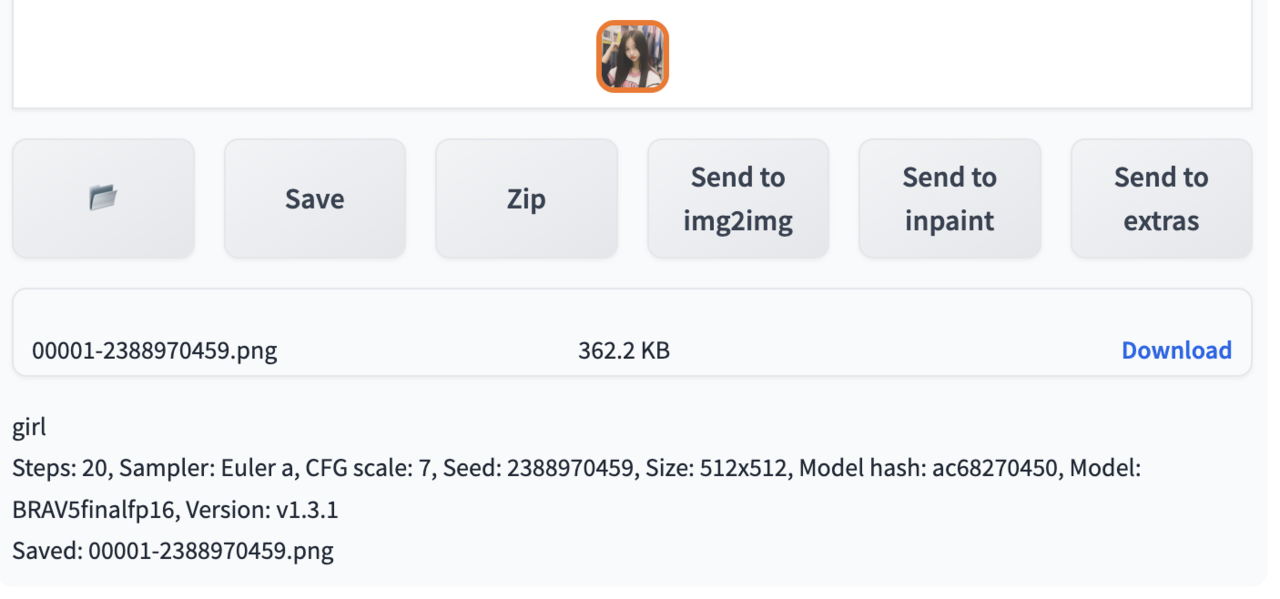
Task: Send the image to img2img
Action: coord(738,198)
